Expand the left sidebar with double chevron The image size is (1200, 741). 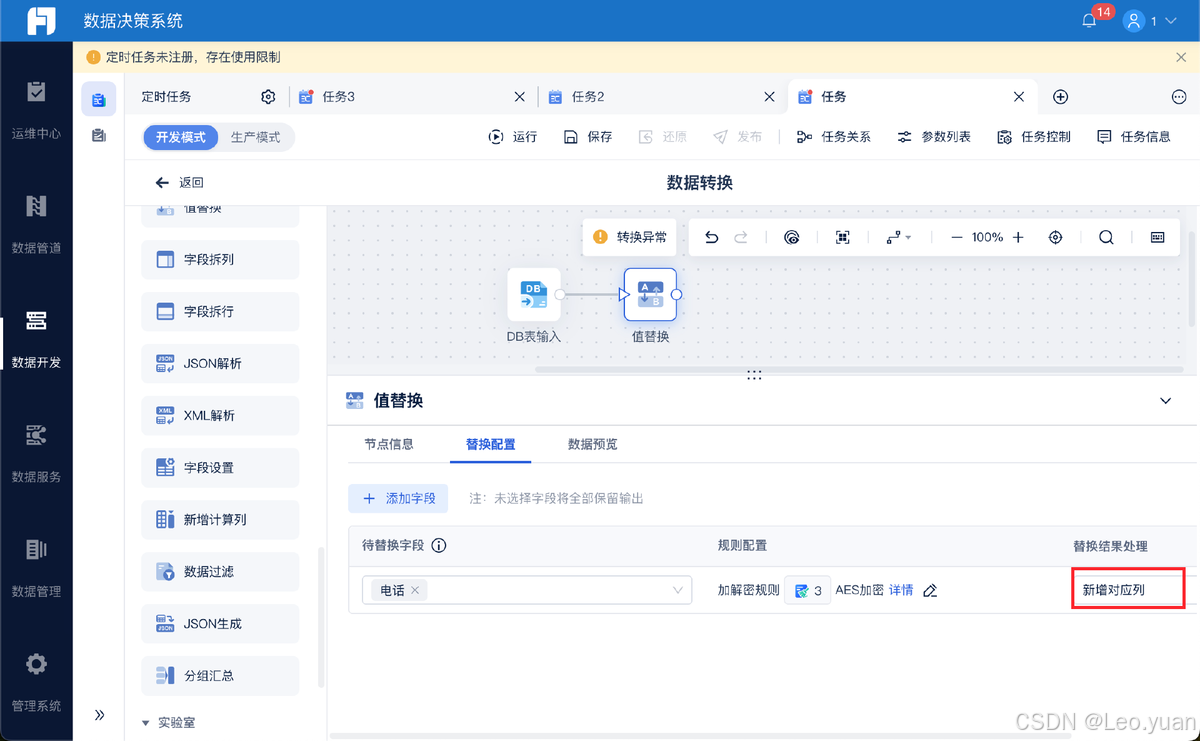(99, 715)
